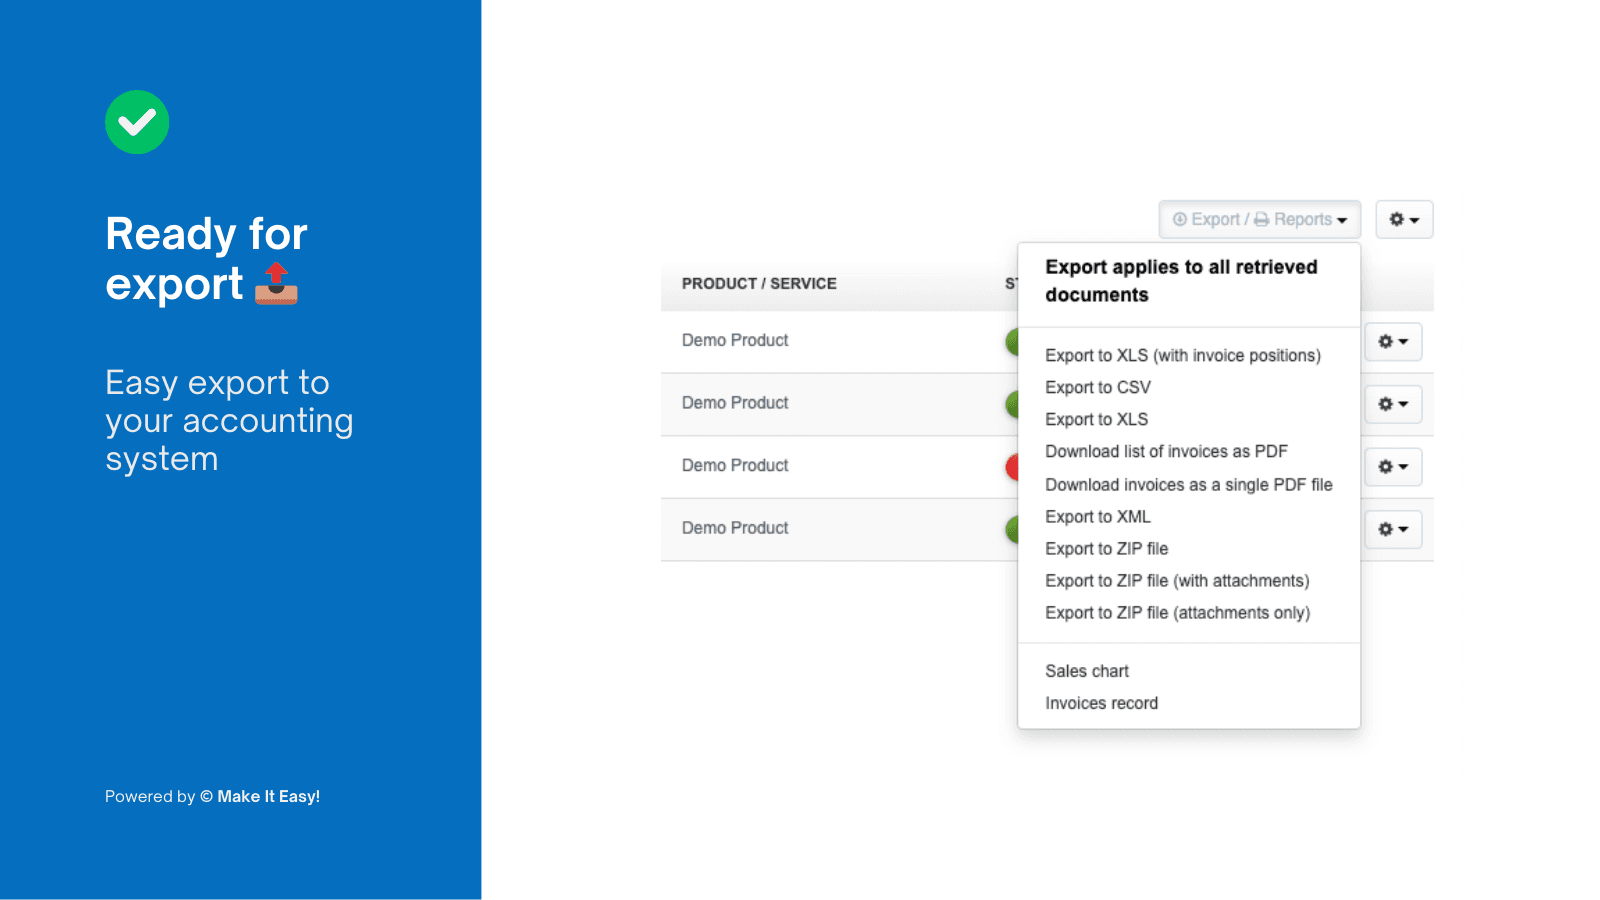Open the Sales chart report
This screenshot has height=900, width=1600.
(1086, 671)
